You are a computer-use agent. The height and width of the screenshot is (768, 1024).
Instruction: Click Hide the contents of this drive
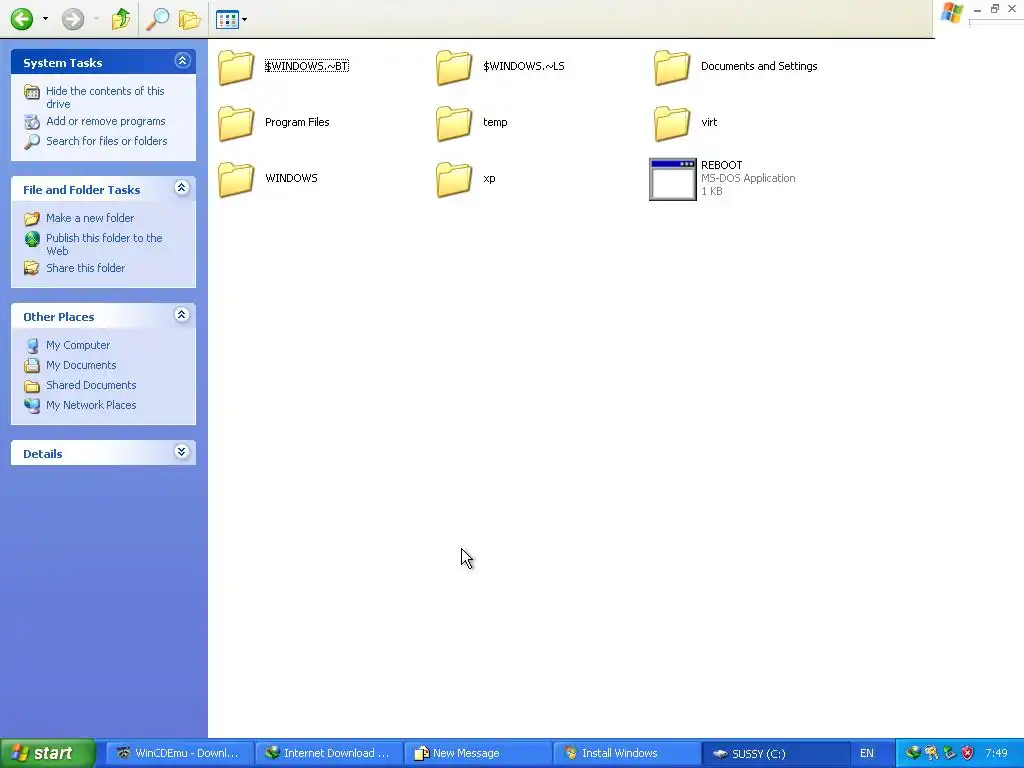(x=104, y=97)
